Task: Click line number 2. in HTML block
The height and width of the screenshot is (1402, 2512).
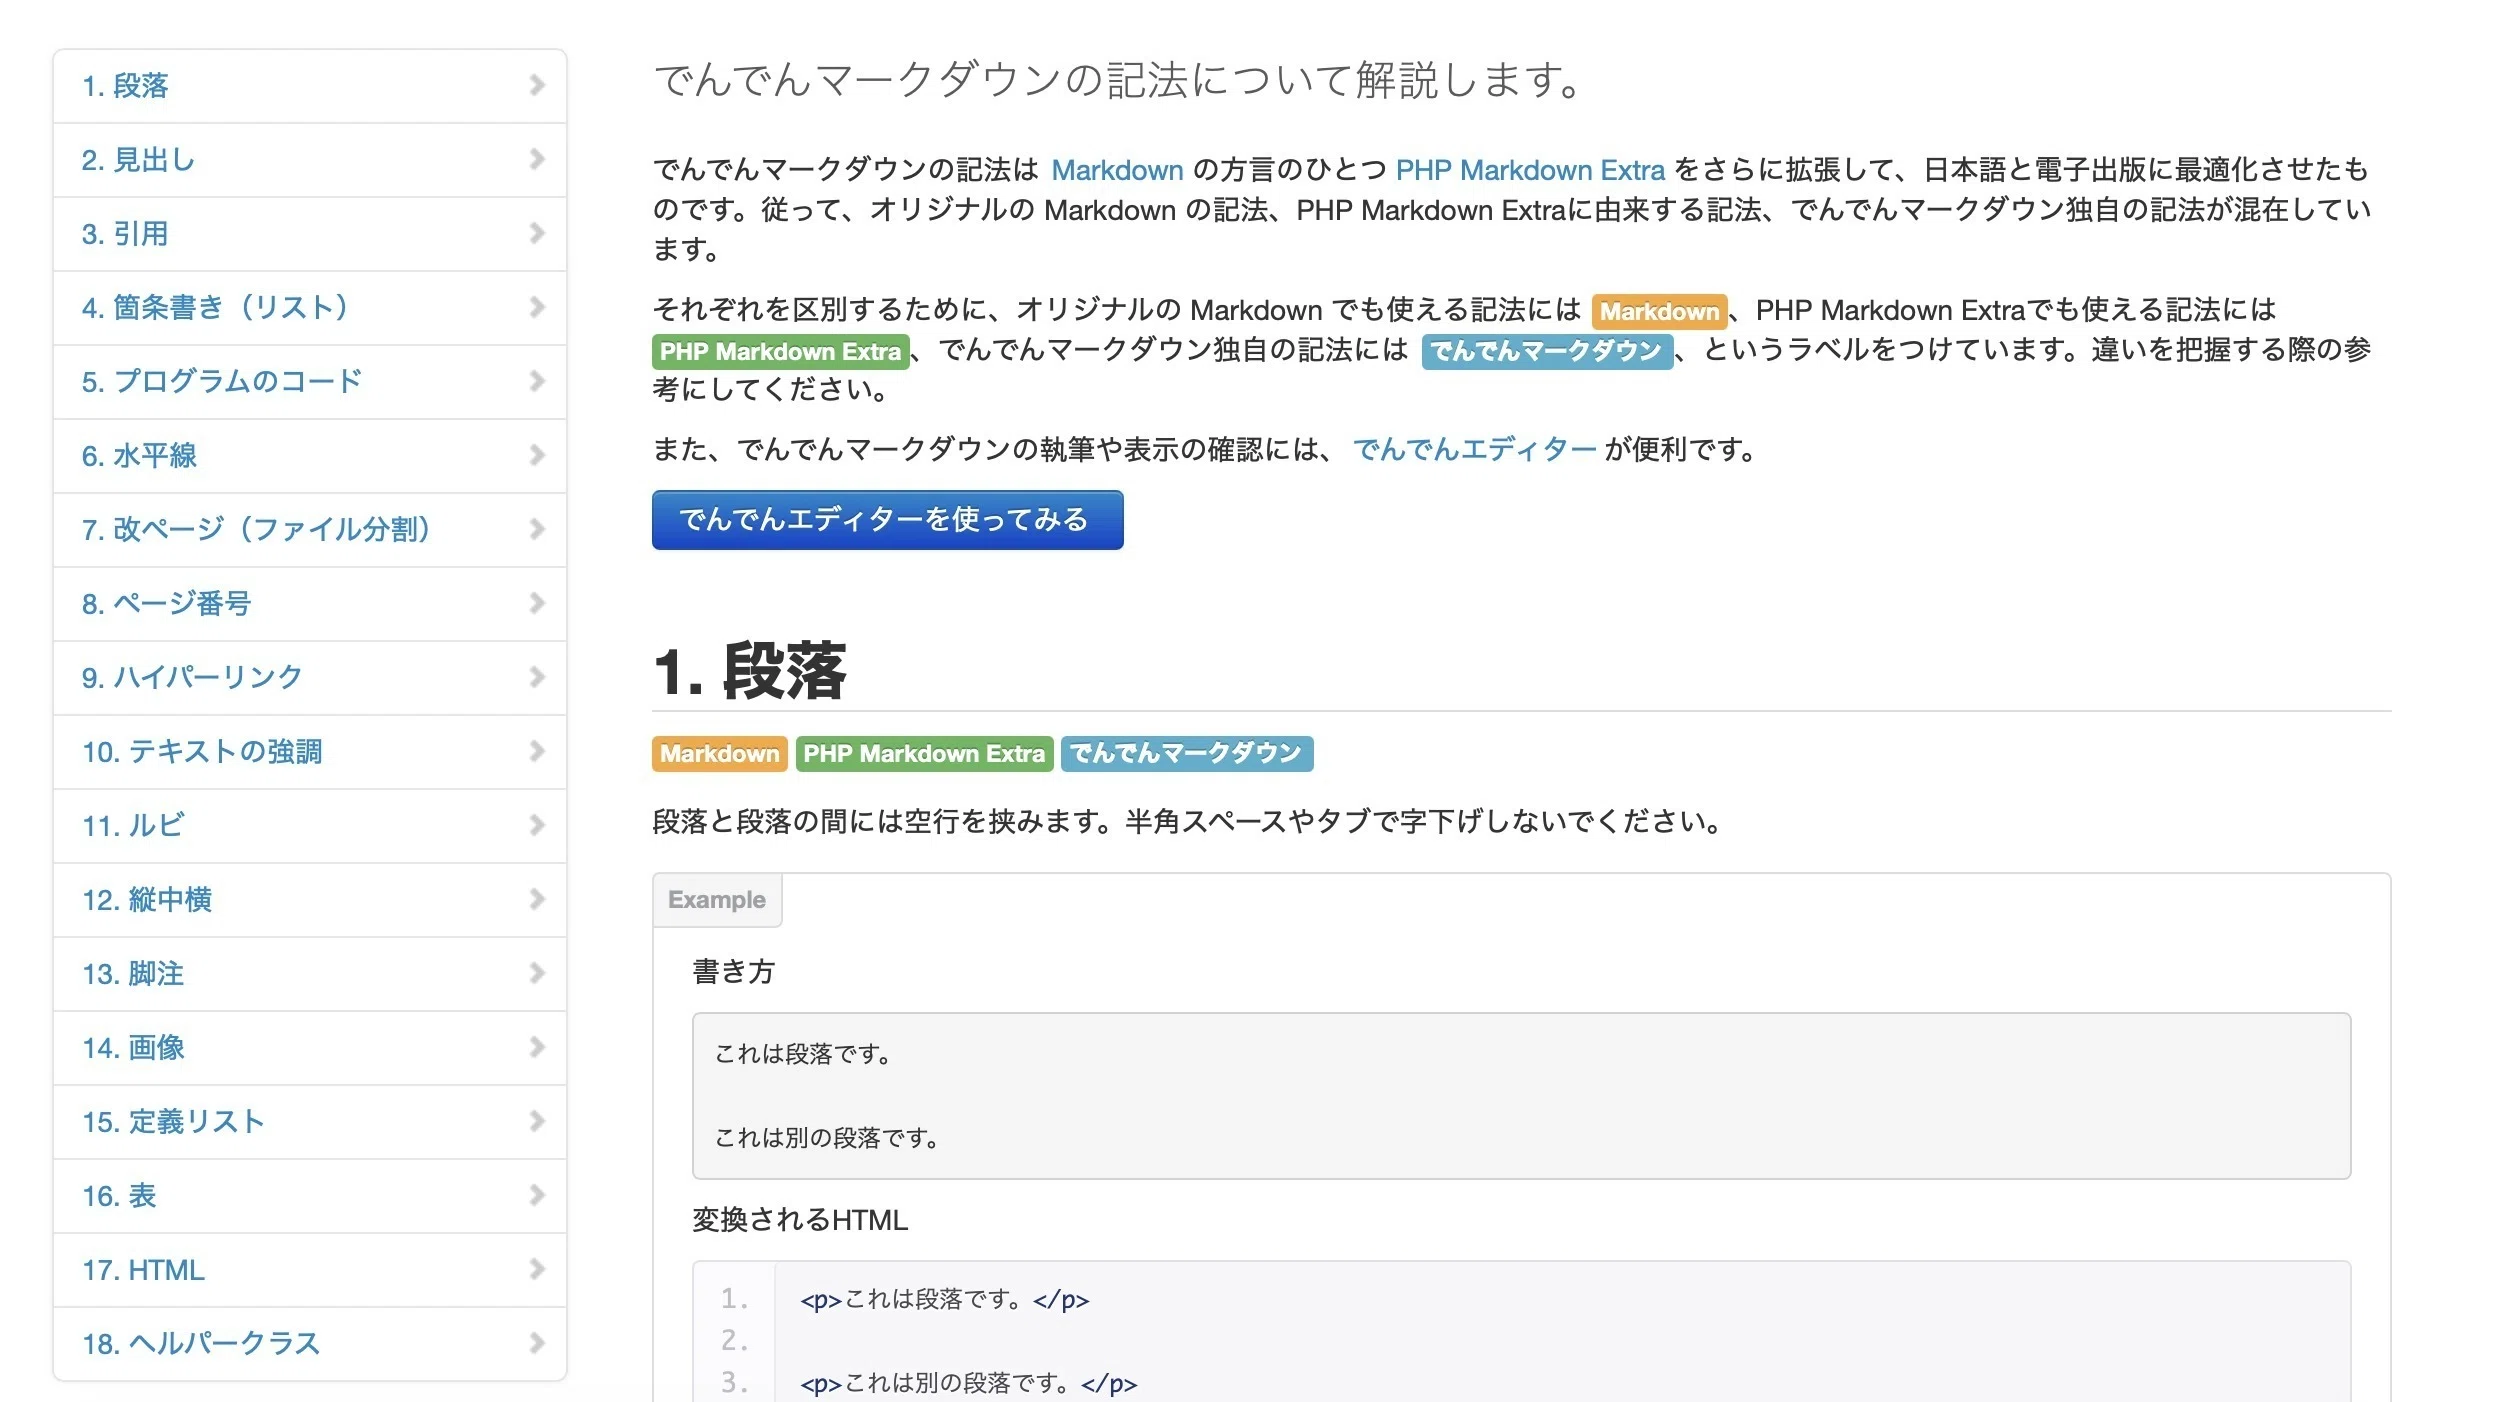Action: coord(735,1340)
